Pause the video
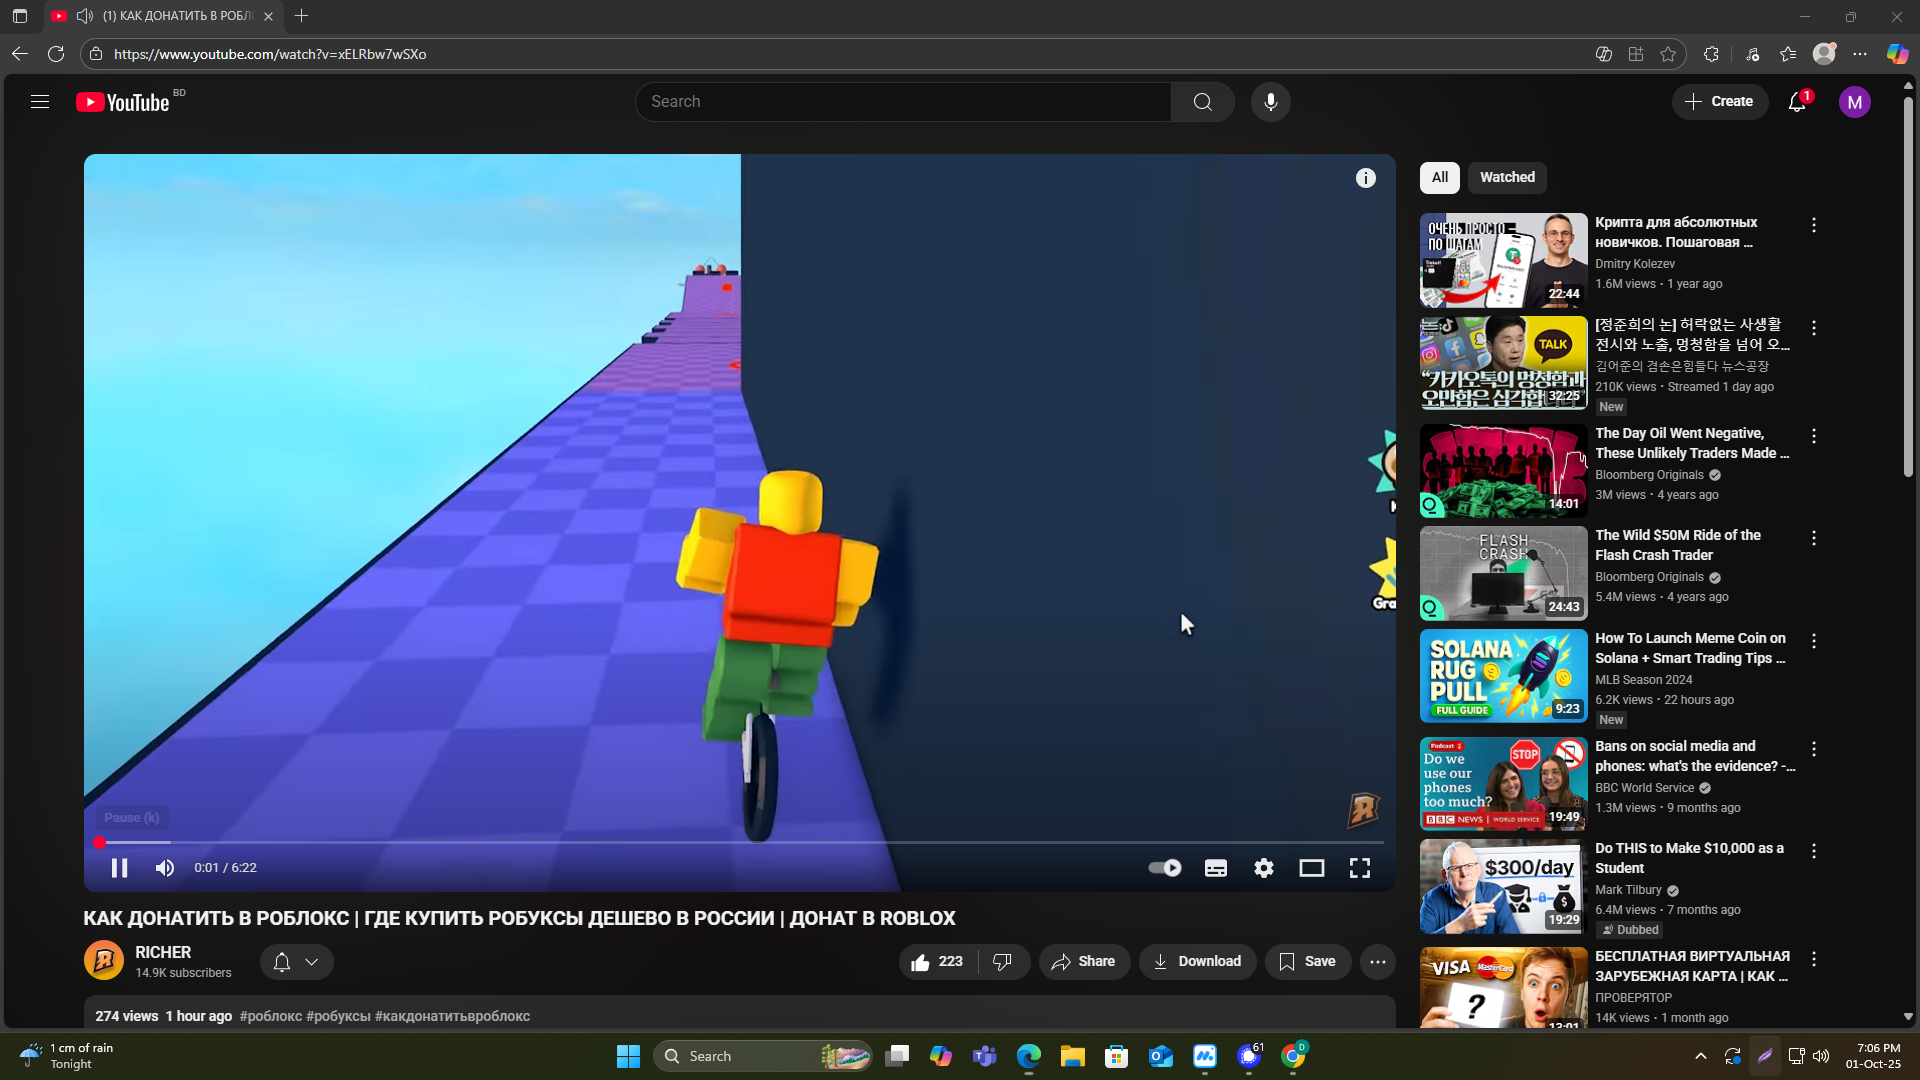Image resolution: width=1920 pixels, height=1080 pixels. click(x=119, y=868)
